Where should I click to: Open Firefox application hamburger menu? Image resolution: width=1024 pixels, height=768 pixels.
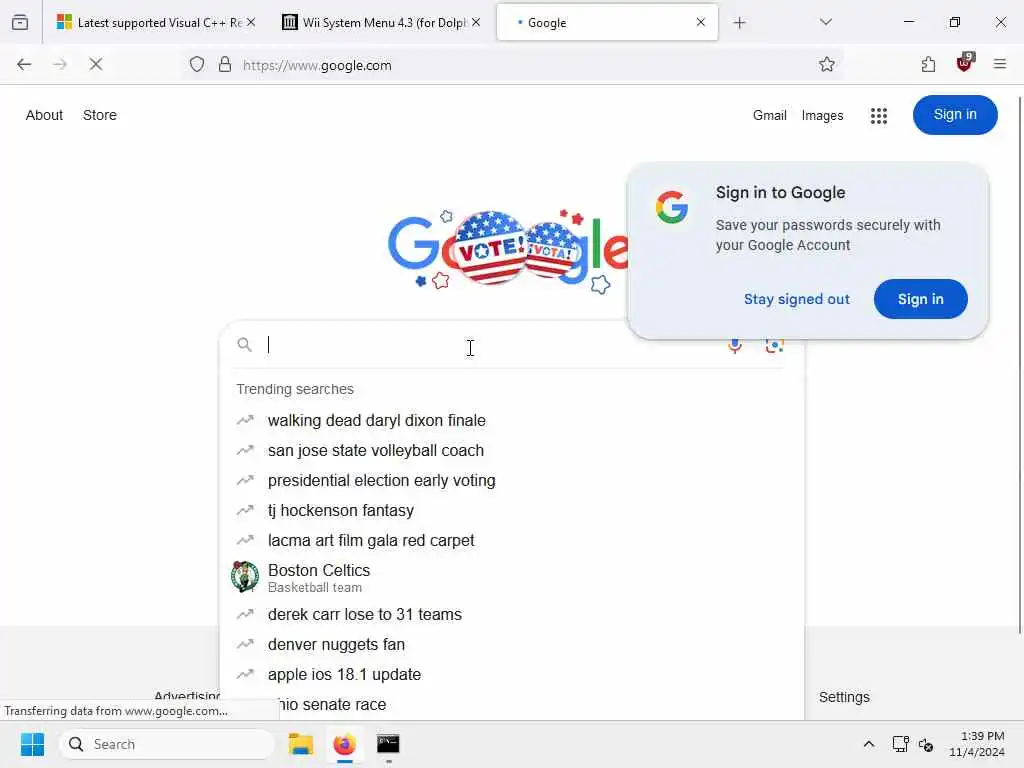click(1000, 64)
